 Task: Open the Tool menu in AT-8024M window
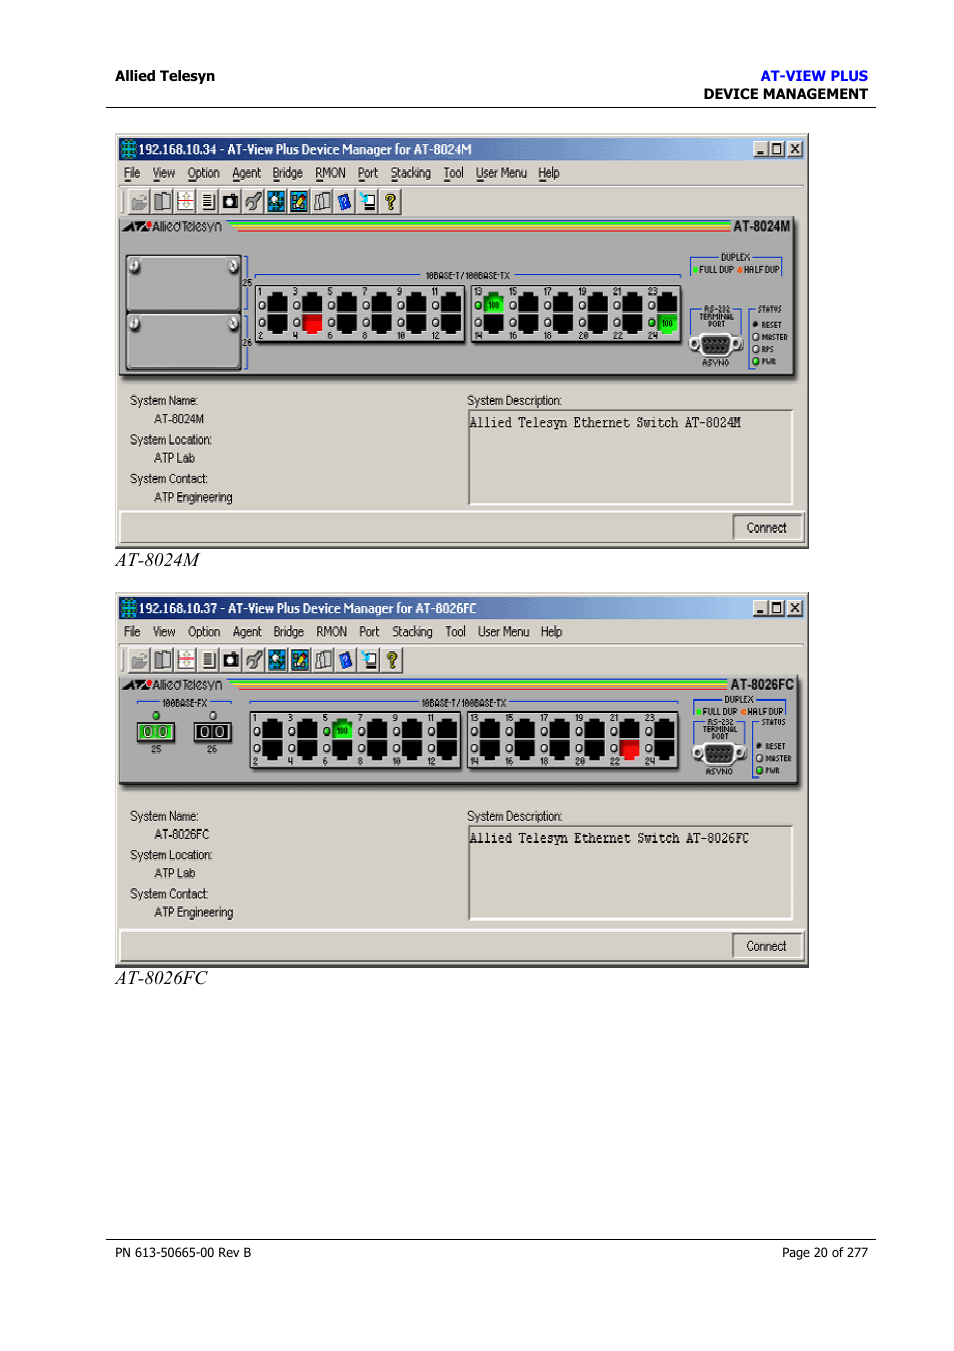tap(454, 173)
